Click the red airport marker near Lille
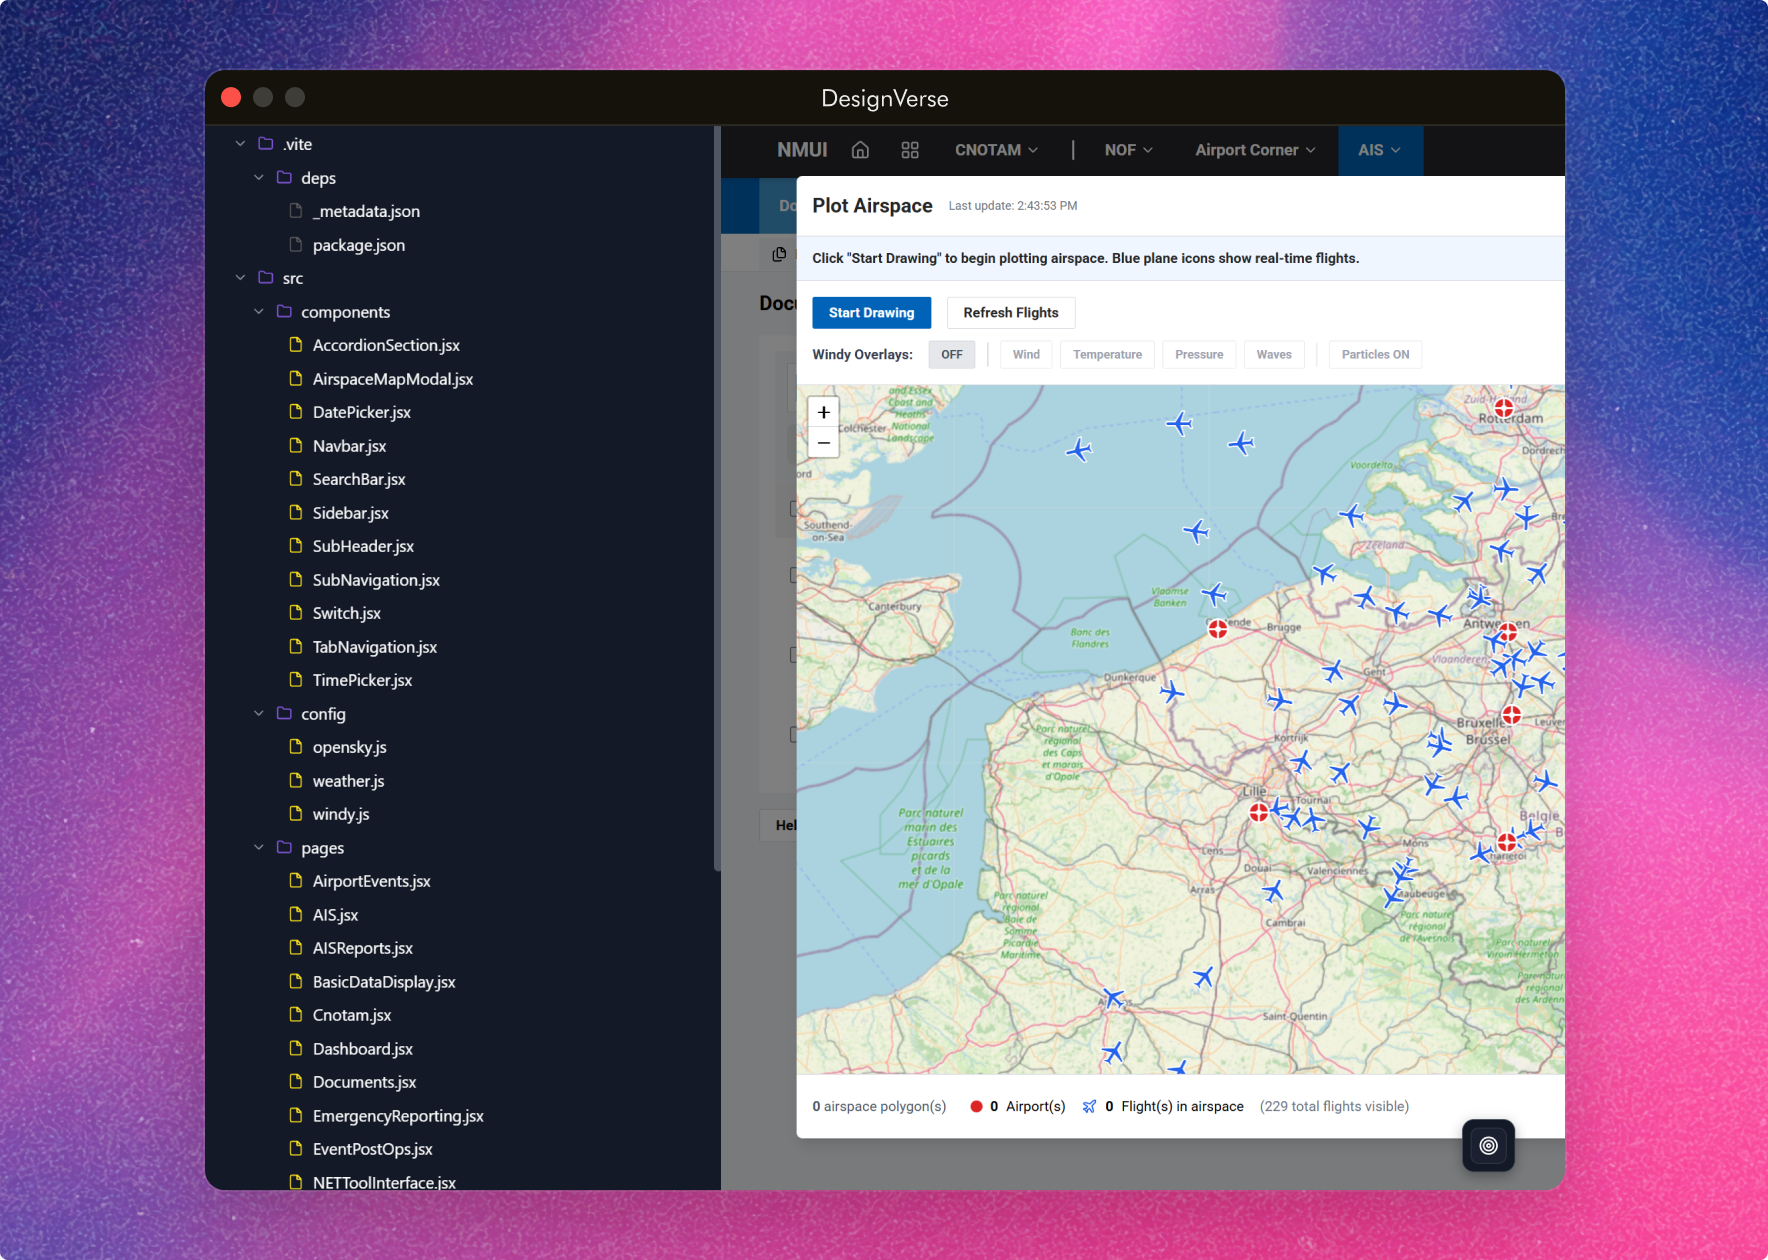Screen dimensions: 1768x1260 point(1258,812)
